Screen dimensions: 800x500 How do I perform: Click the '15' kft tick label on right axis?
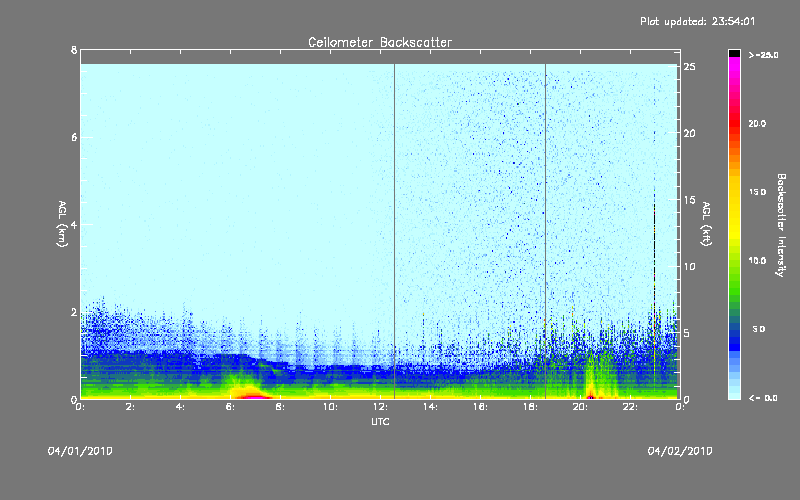(x=689, y=200)
